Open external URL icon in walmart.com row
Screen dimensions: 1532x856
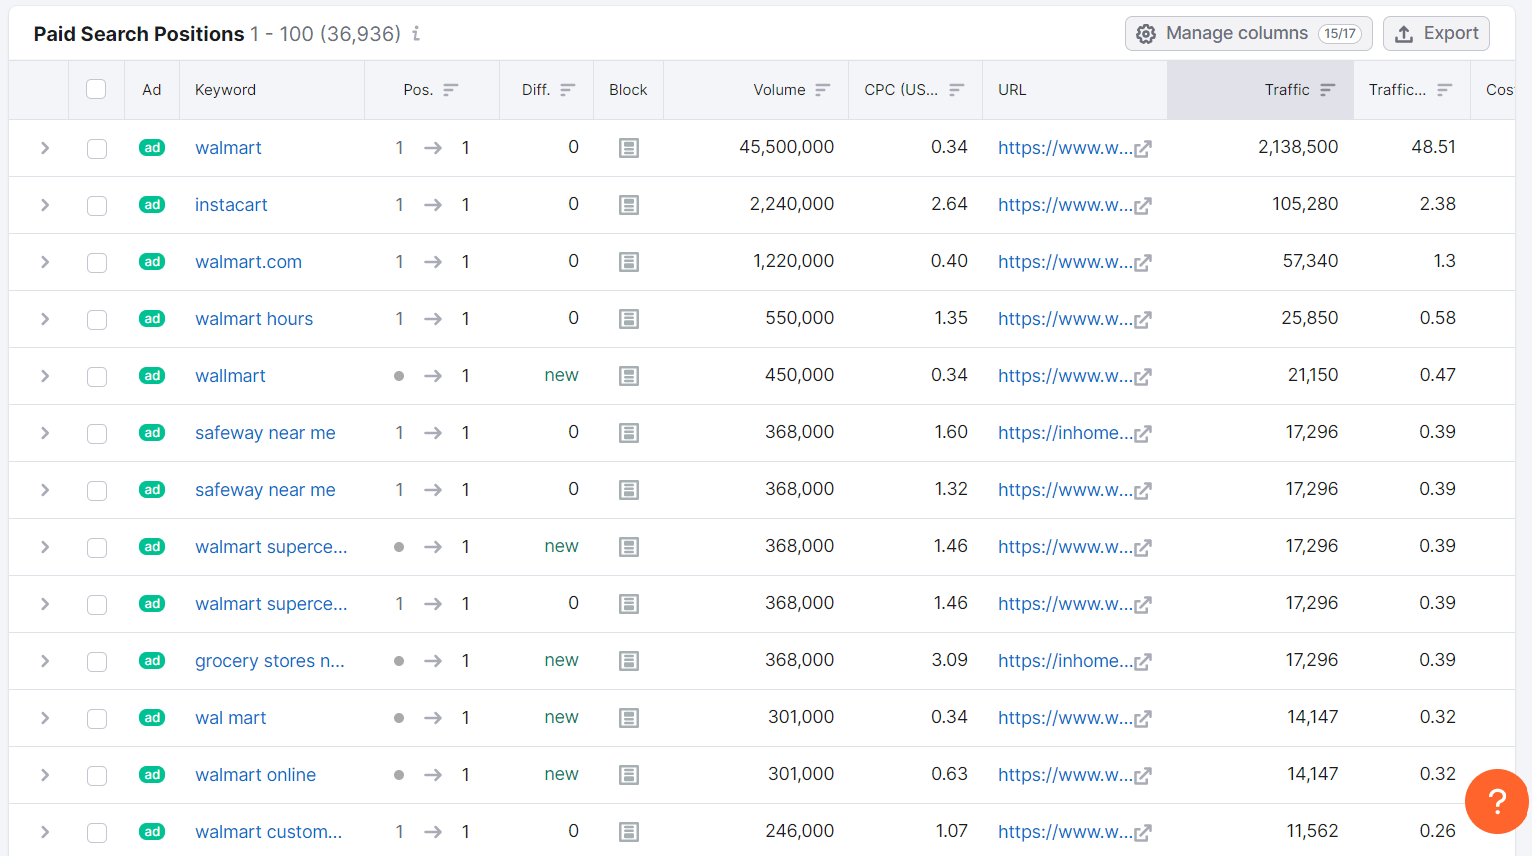tap(1143, 263)
